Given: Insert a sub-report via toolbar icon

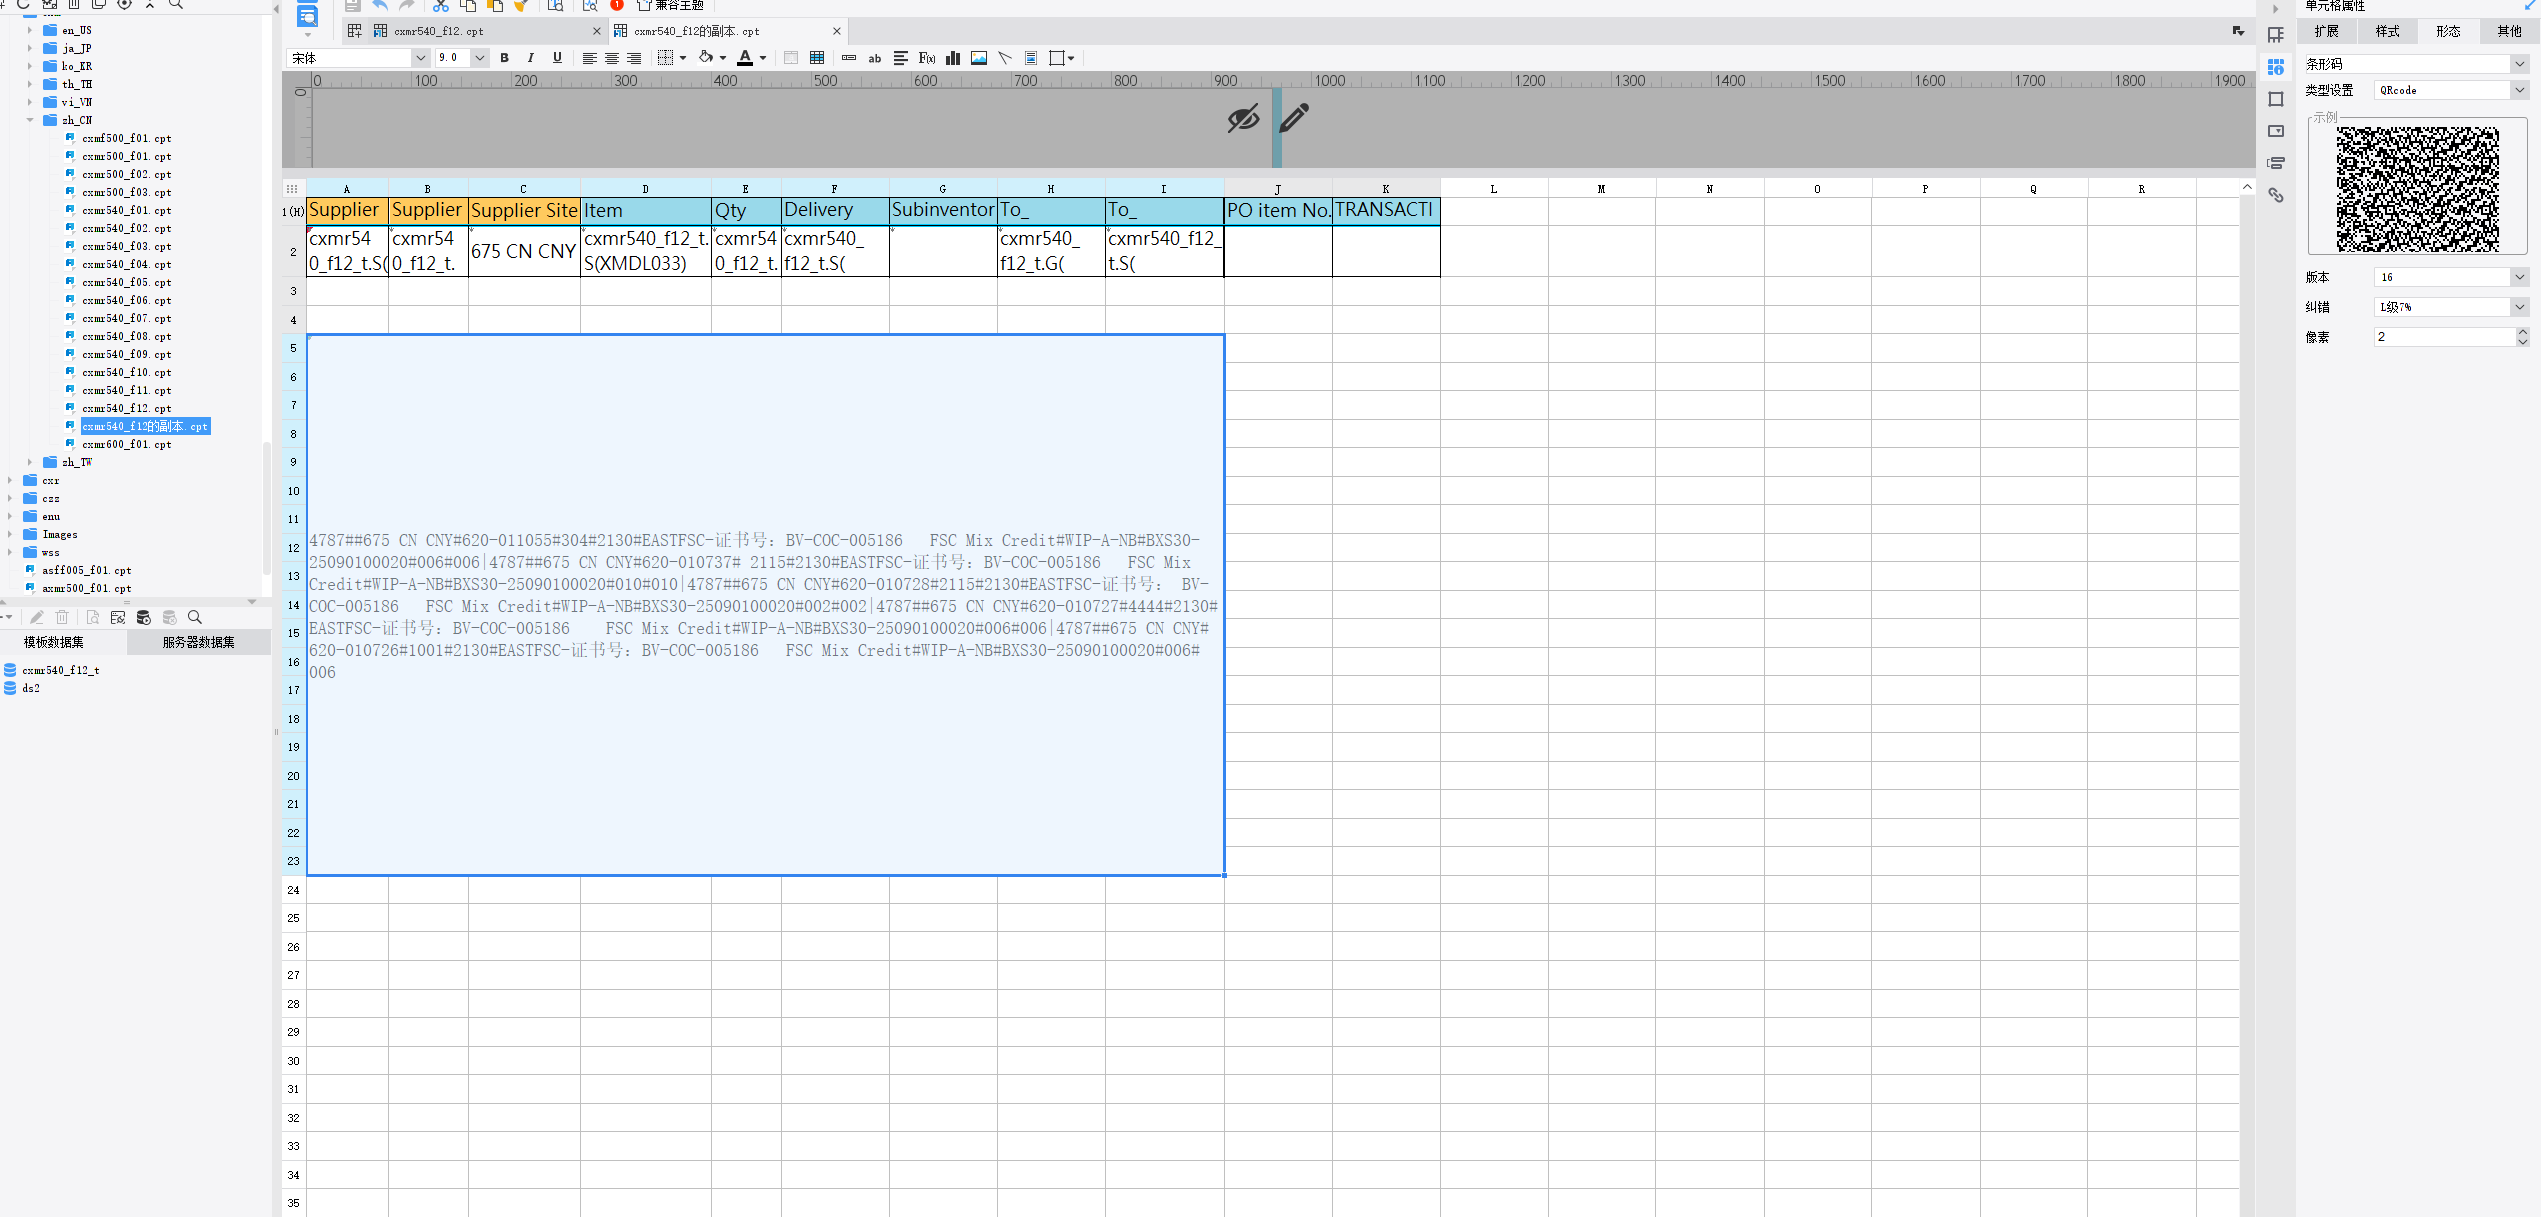Looking at the screenshot, I should pos(1031,58).
